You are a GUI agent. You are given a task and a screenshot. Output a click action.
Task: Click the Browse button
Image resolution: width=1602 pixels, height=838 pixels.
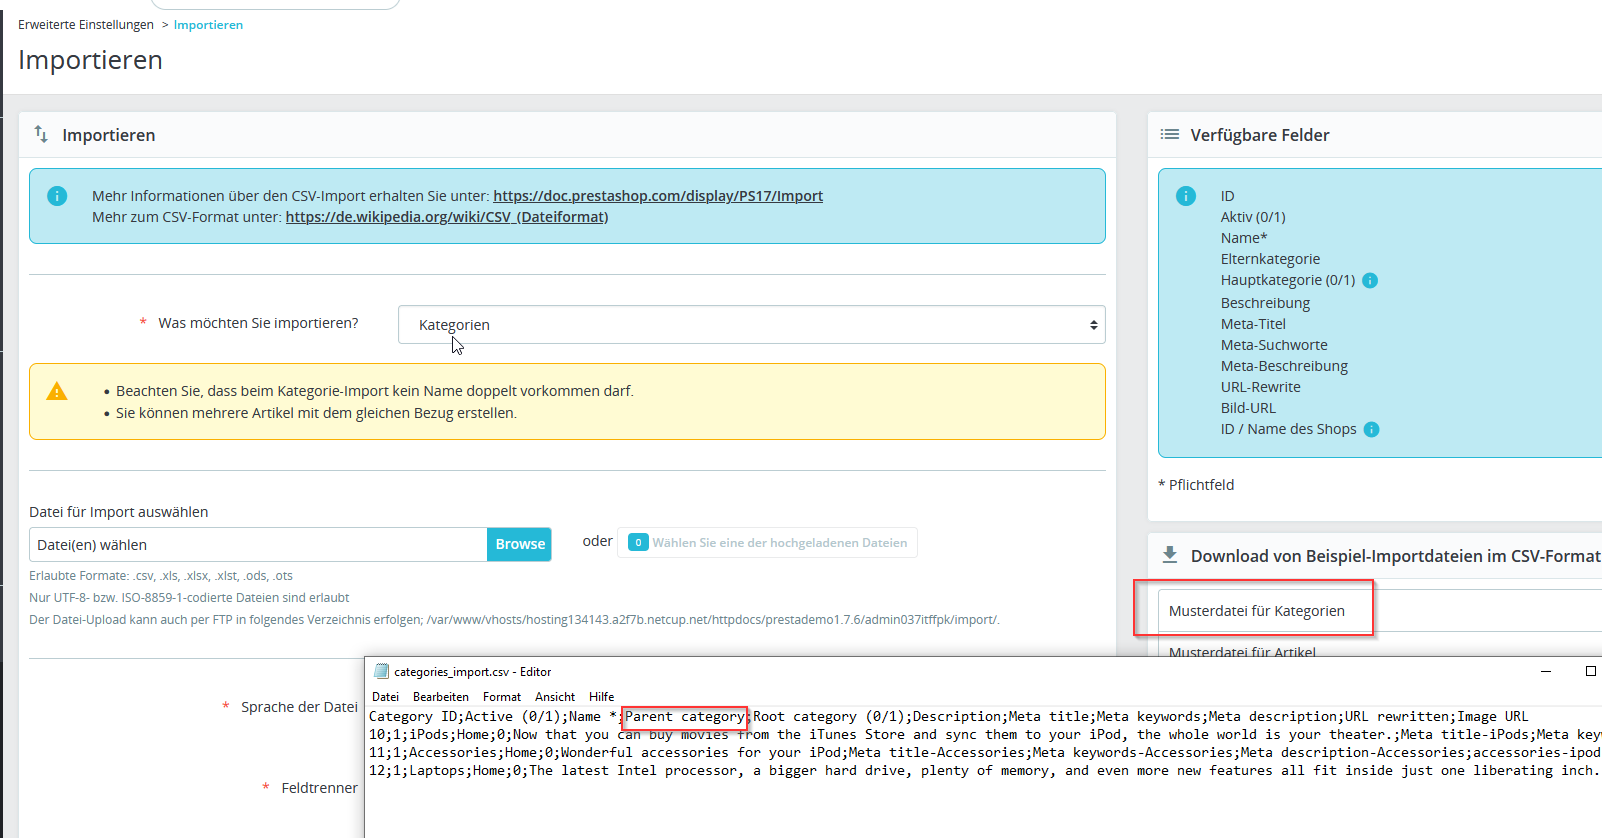tap(520, 544)
